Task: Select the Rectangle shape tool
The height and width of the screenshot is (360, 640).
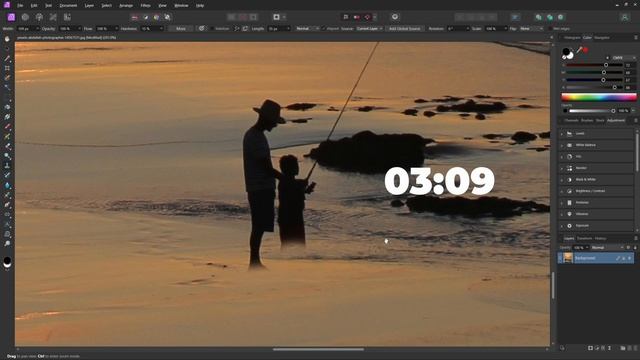Action: [x=7, y=214]
